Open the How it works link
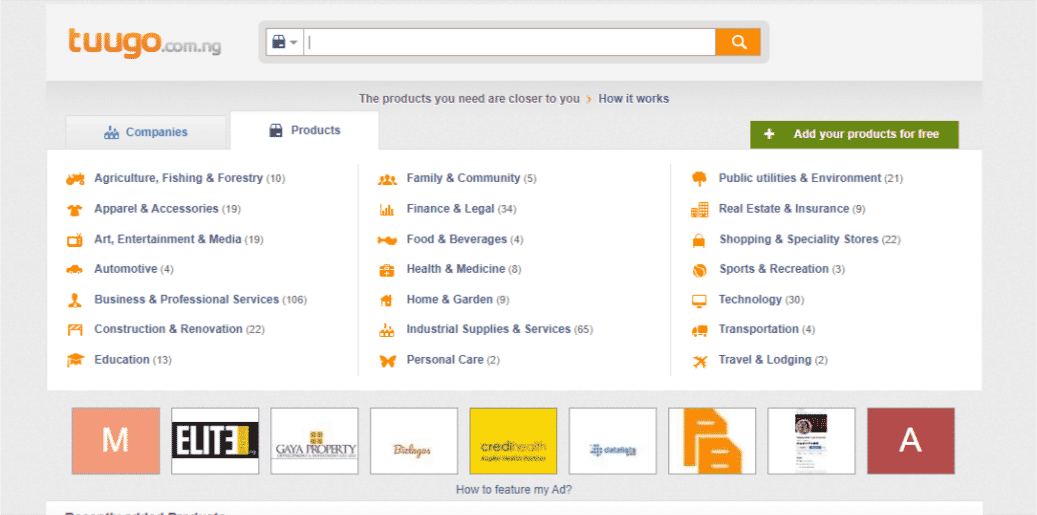The width and height of the screenshot is (1037, 515). (633, 98)
